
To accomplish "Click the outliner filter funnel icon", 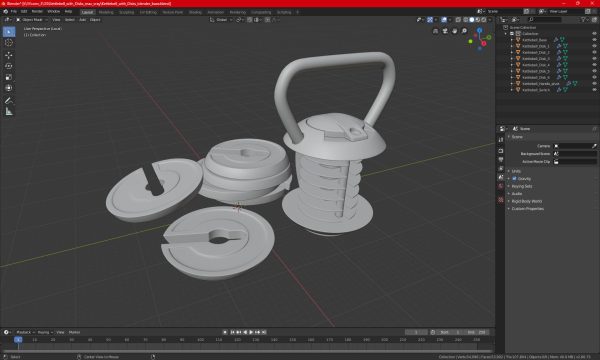I will (583, 20).
